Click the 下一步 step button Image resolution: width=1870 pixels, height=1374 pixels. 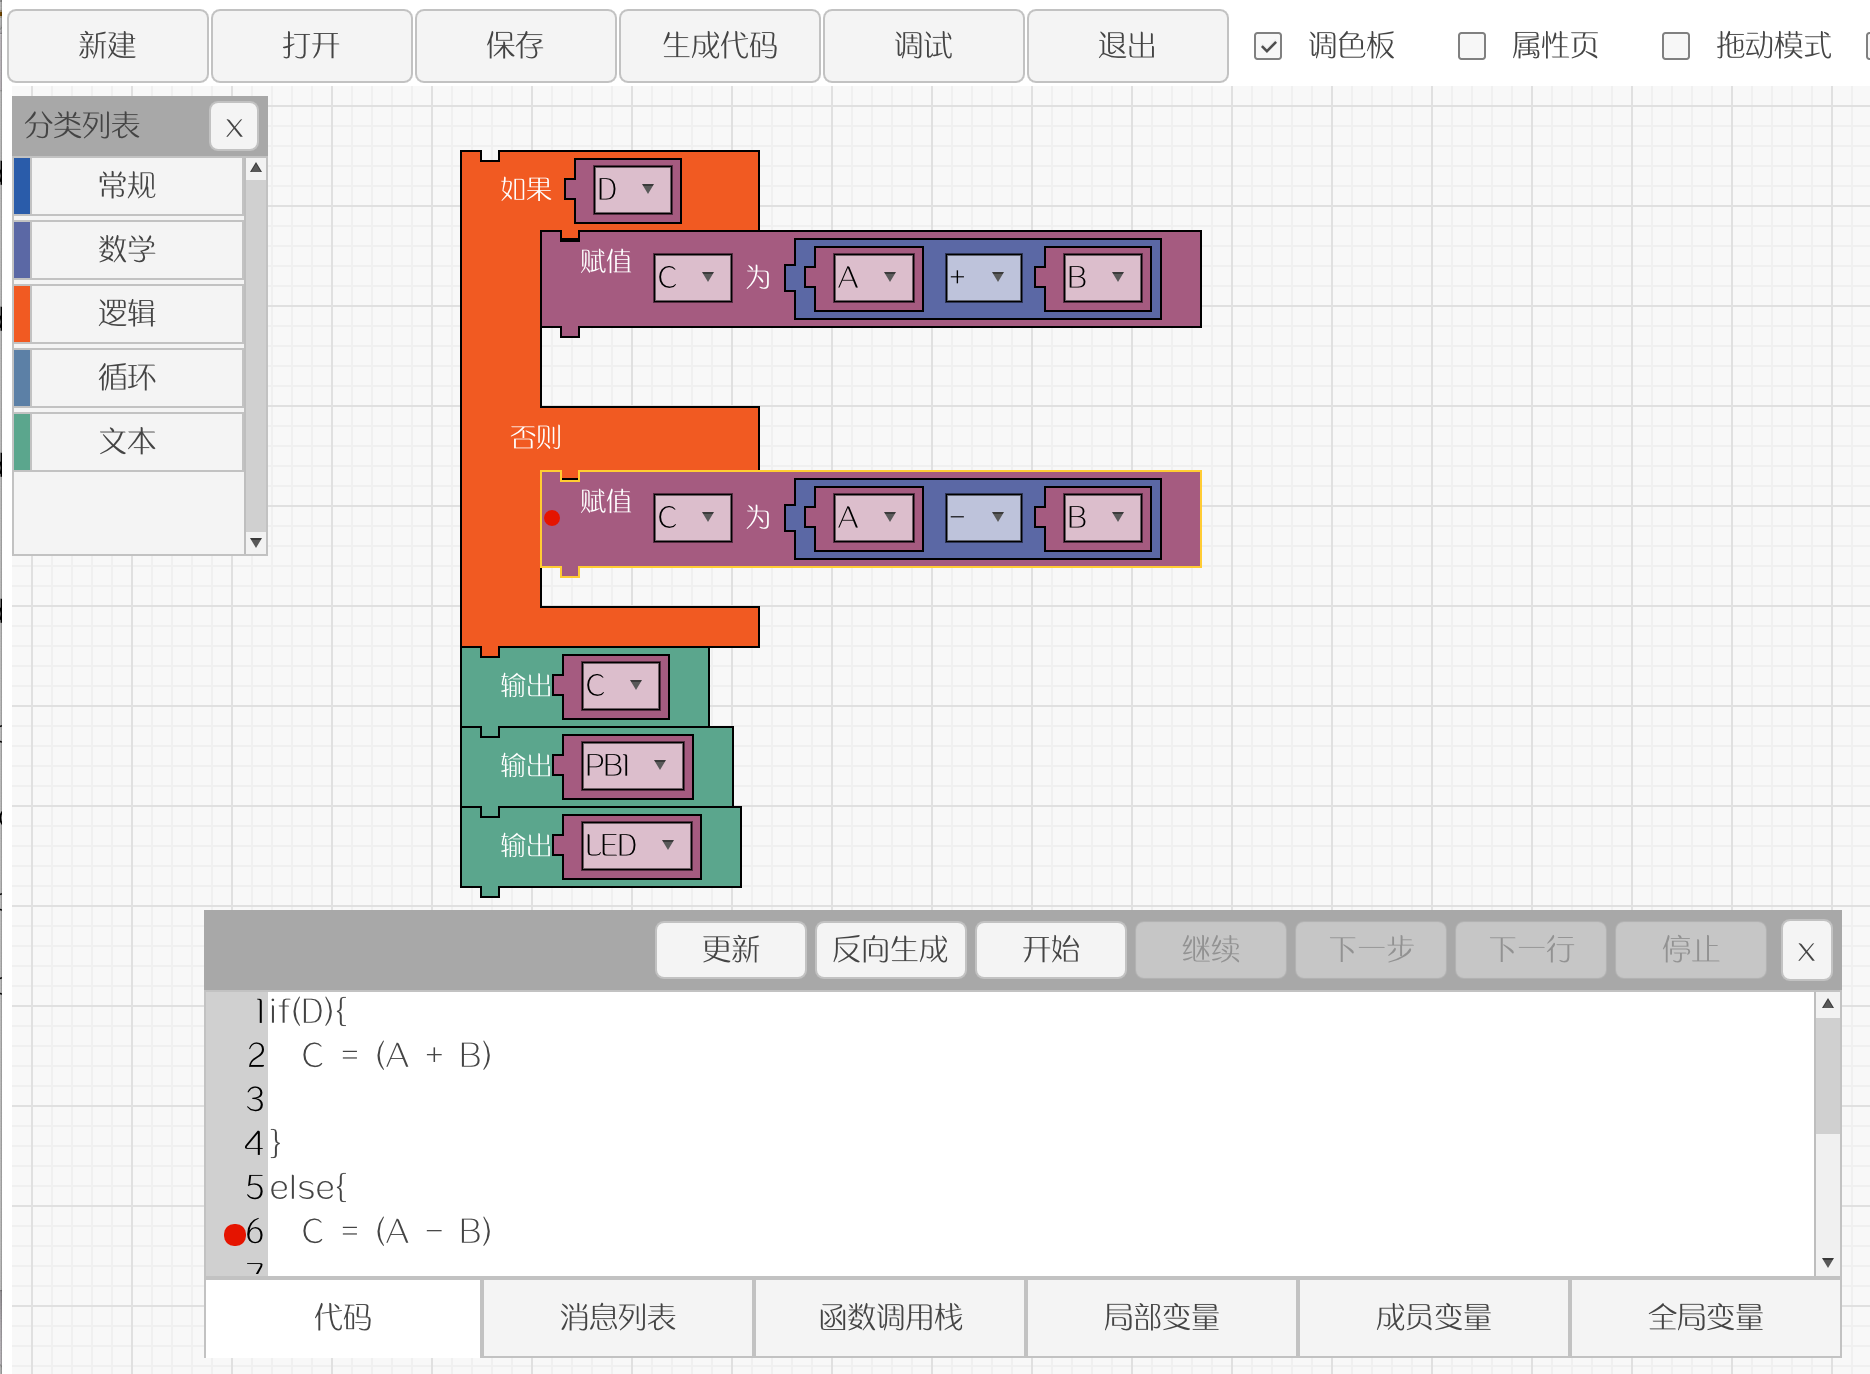[x=1371, y=949]
